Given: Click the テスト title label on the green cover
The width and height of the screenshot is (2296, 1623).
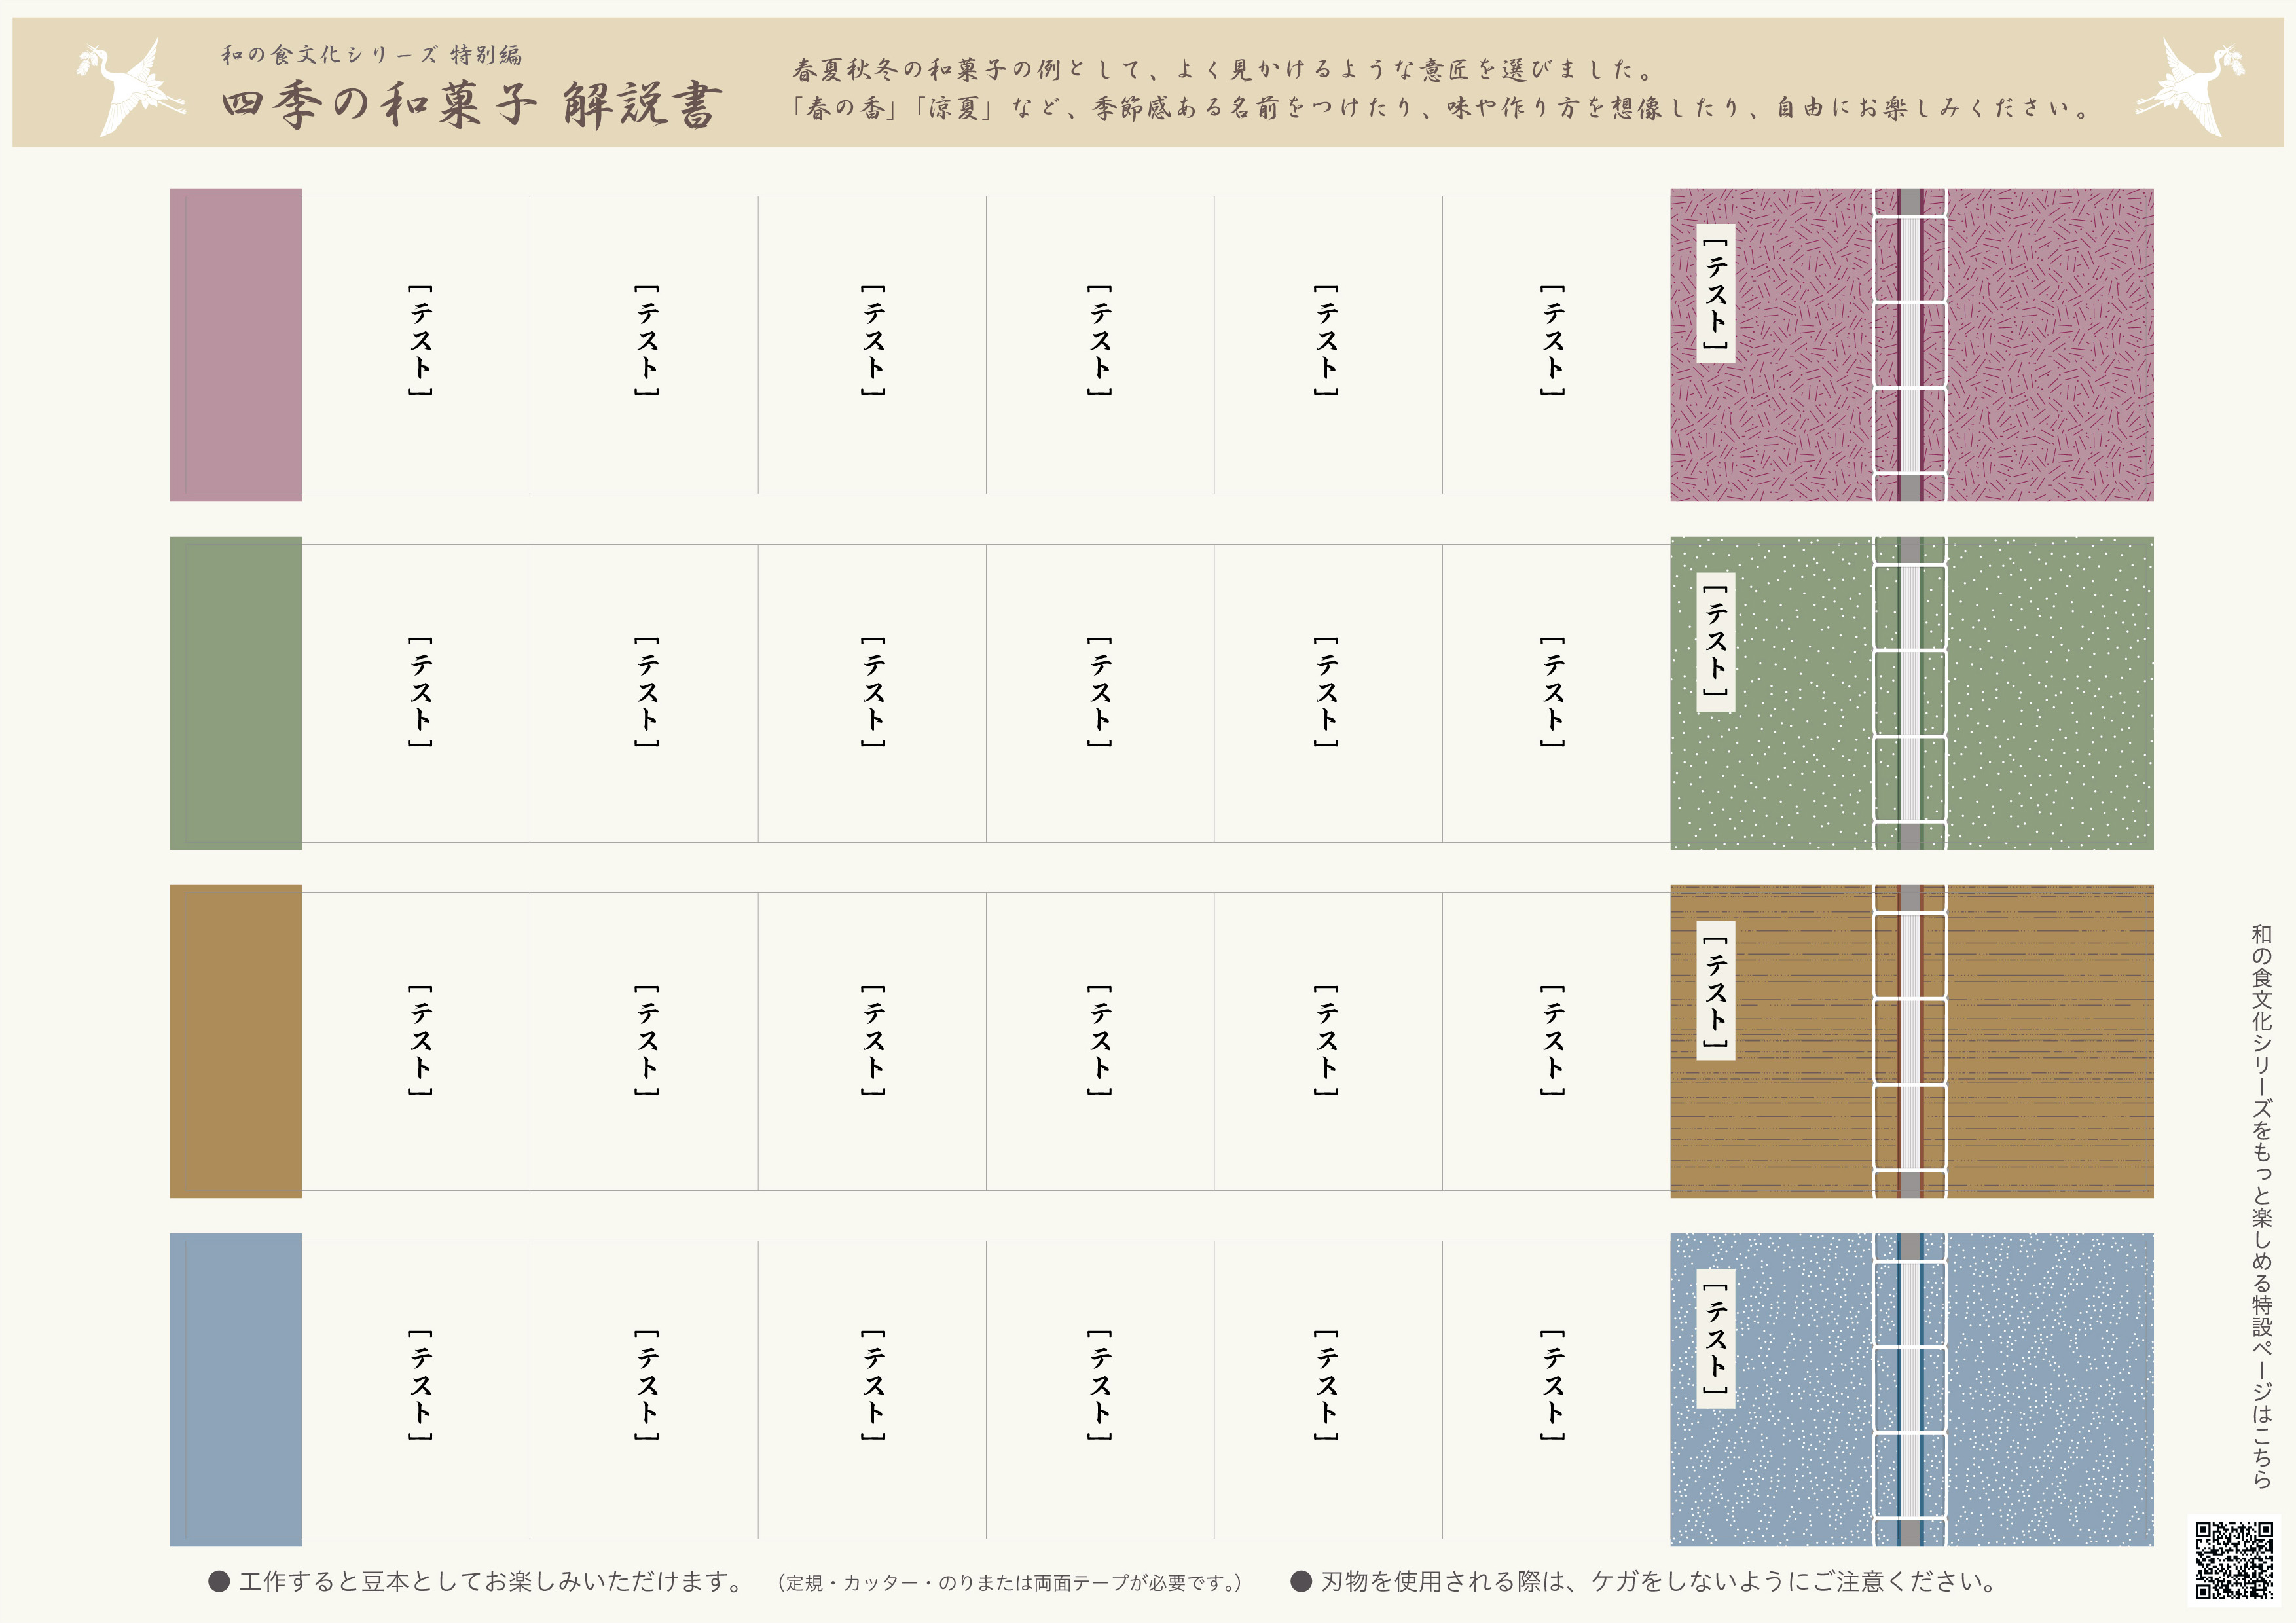Looking at the screenshot, I should pyautogui.click(x=1716, y=641).
